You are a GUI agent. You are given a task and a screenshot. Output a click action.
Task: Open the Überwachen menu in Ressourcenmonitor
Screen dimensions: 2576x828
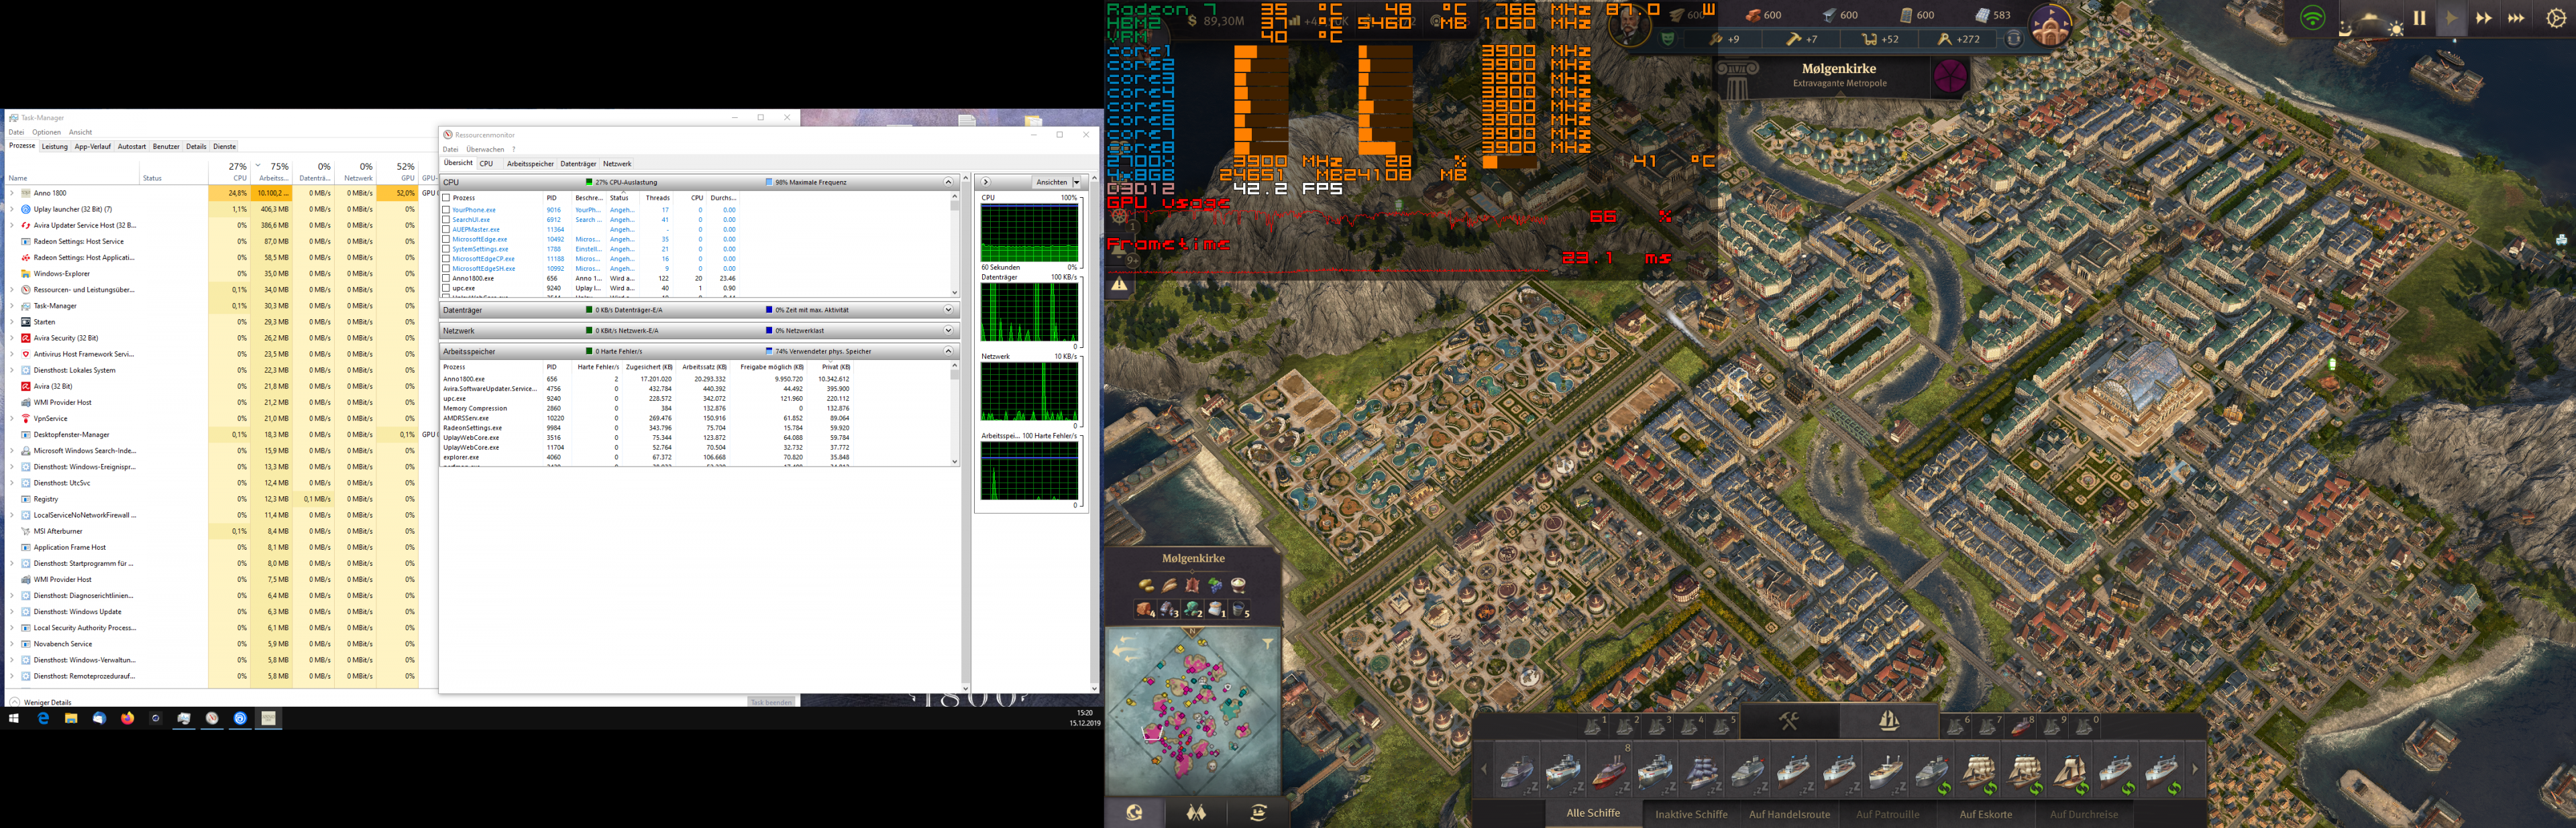point(487,148)
